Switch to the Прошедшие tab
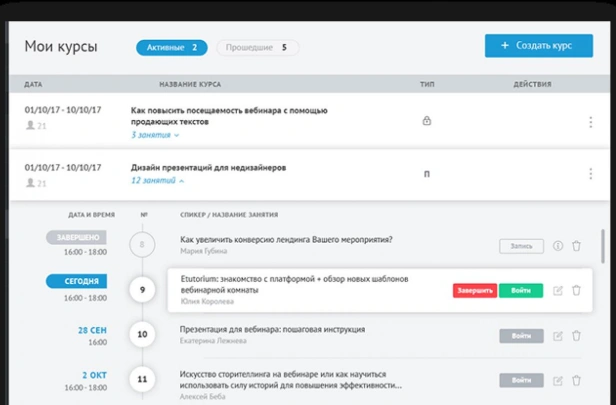The image size is (616, 405). pos(258,48)
